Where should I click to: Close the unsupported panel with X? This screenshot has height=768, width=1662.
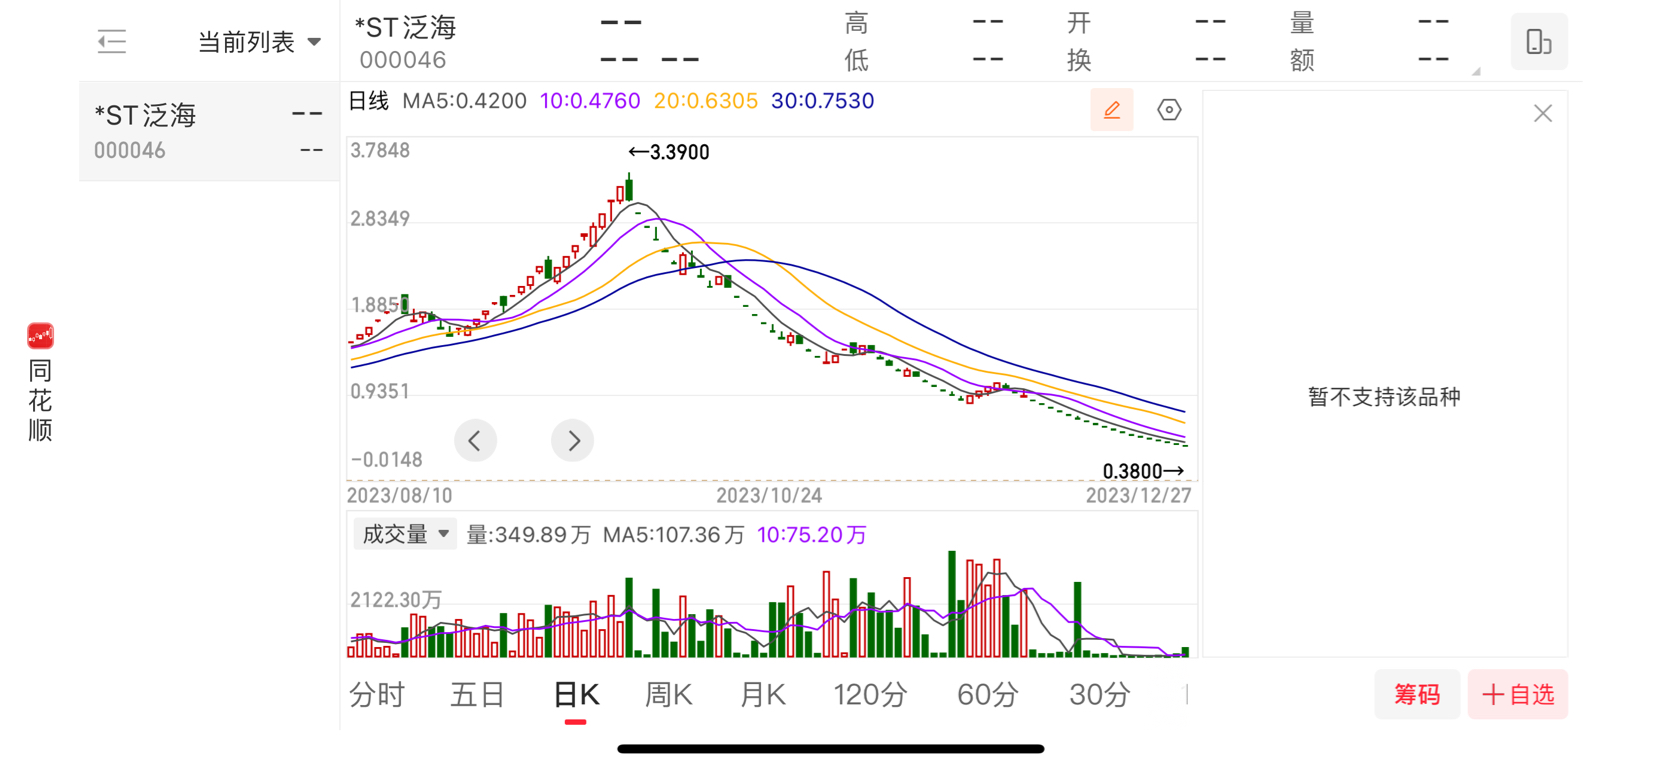[1543, 113]
